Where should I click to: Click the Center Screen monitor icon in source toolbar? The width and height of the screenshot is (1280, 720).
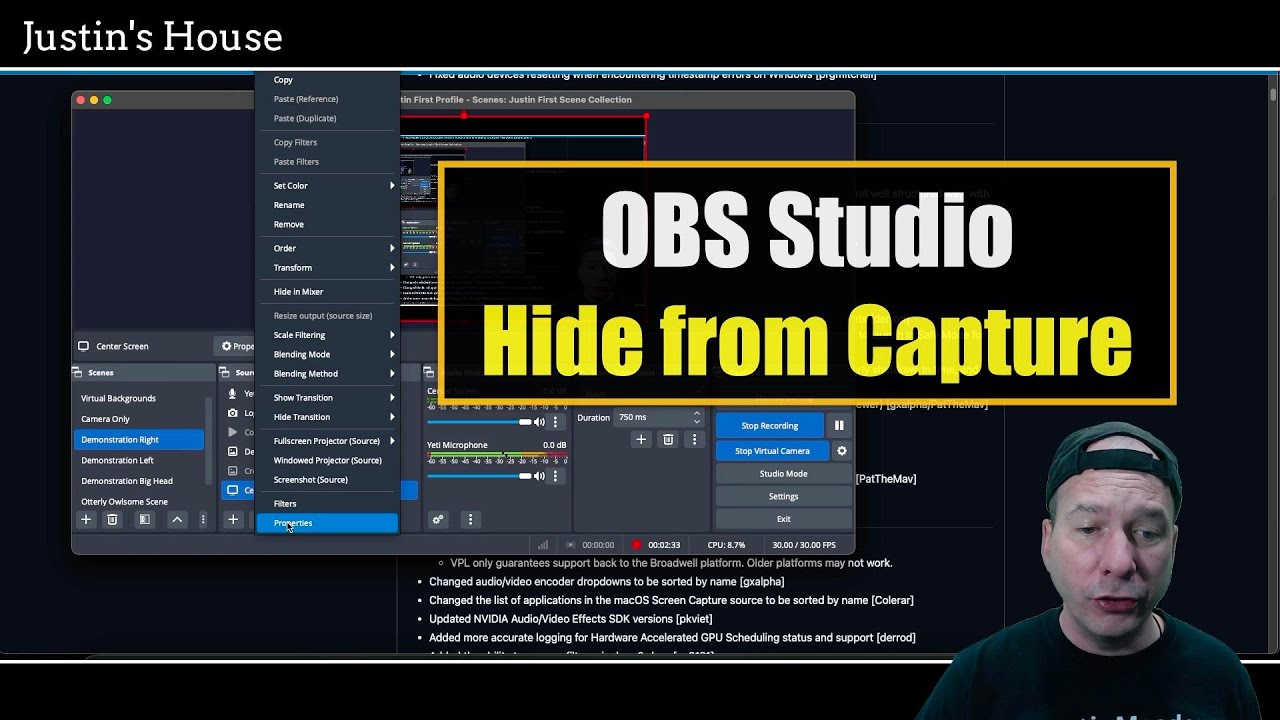click(83, 346)
